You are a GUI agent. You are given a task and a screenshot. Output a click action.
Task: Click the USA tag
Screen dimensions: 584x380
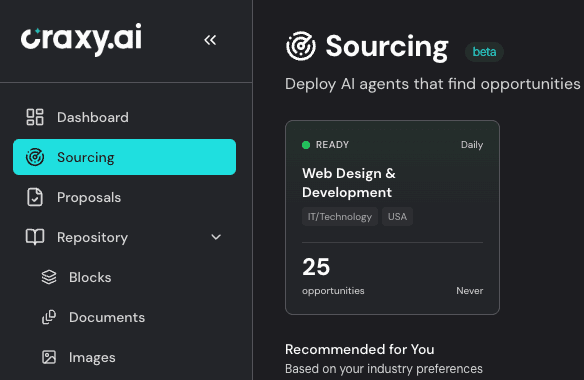397,216
